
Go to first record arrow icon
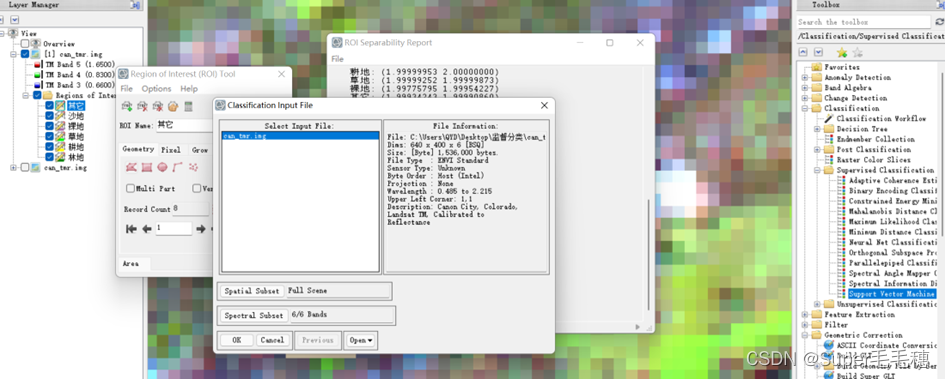pyautogui.click(x=131, y=229)
